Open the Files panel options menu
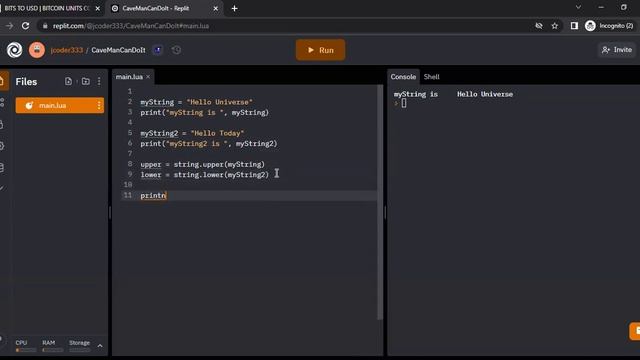Viewport: 640px width, 360px height. click(99, 81)
